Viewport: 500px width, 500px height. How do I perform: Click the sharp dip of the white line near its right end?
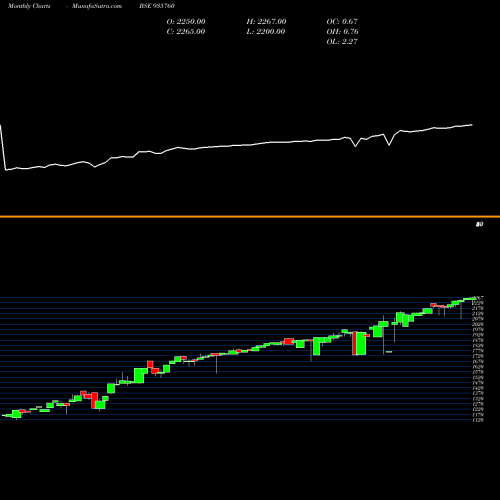(389, 145)
